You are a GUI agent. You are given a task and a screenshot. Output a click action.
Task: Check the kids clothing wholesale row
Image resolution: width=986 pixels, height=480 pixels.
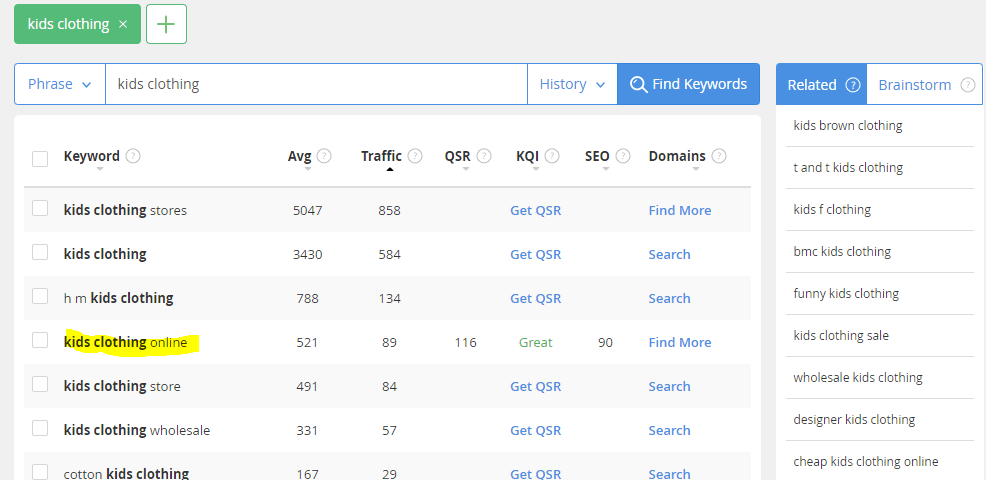point(40,428)
